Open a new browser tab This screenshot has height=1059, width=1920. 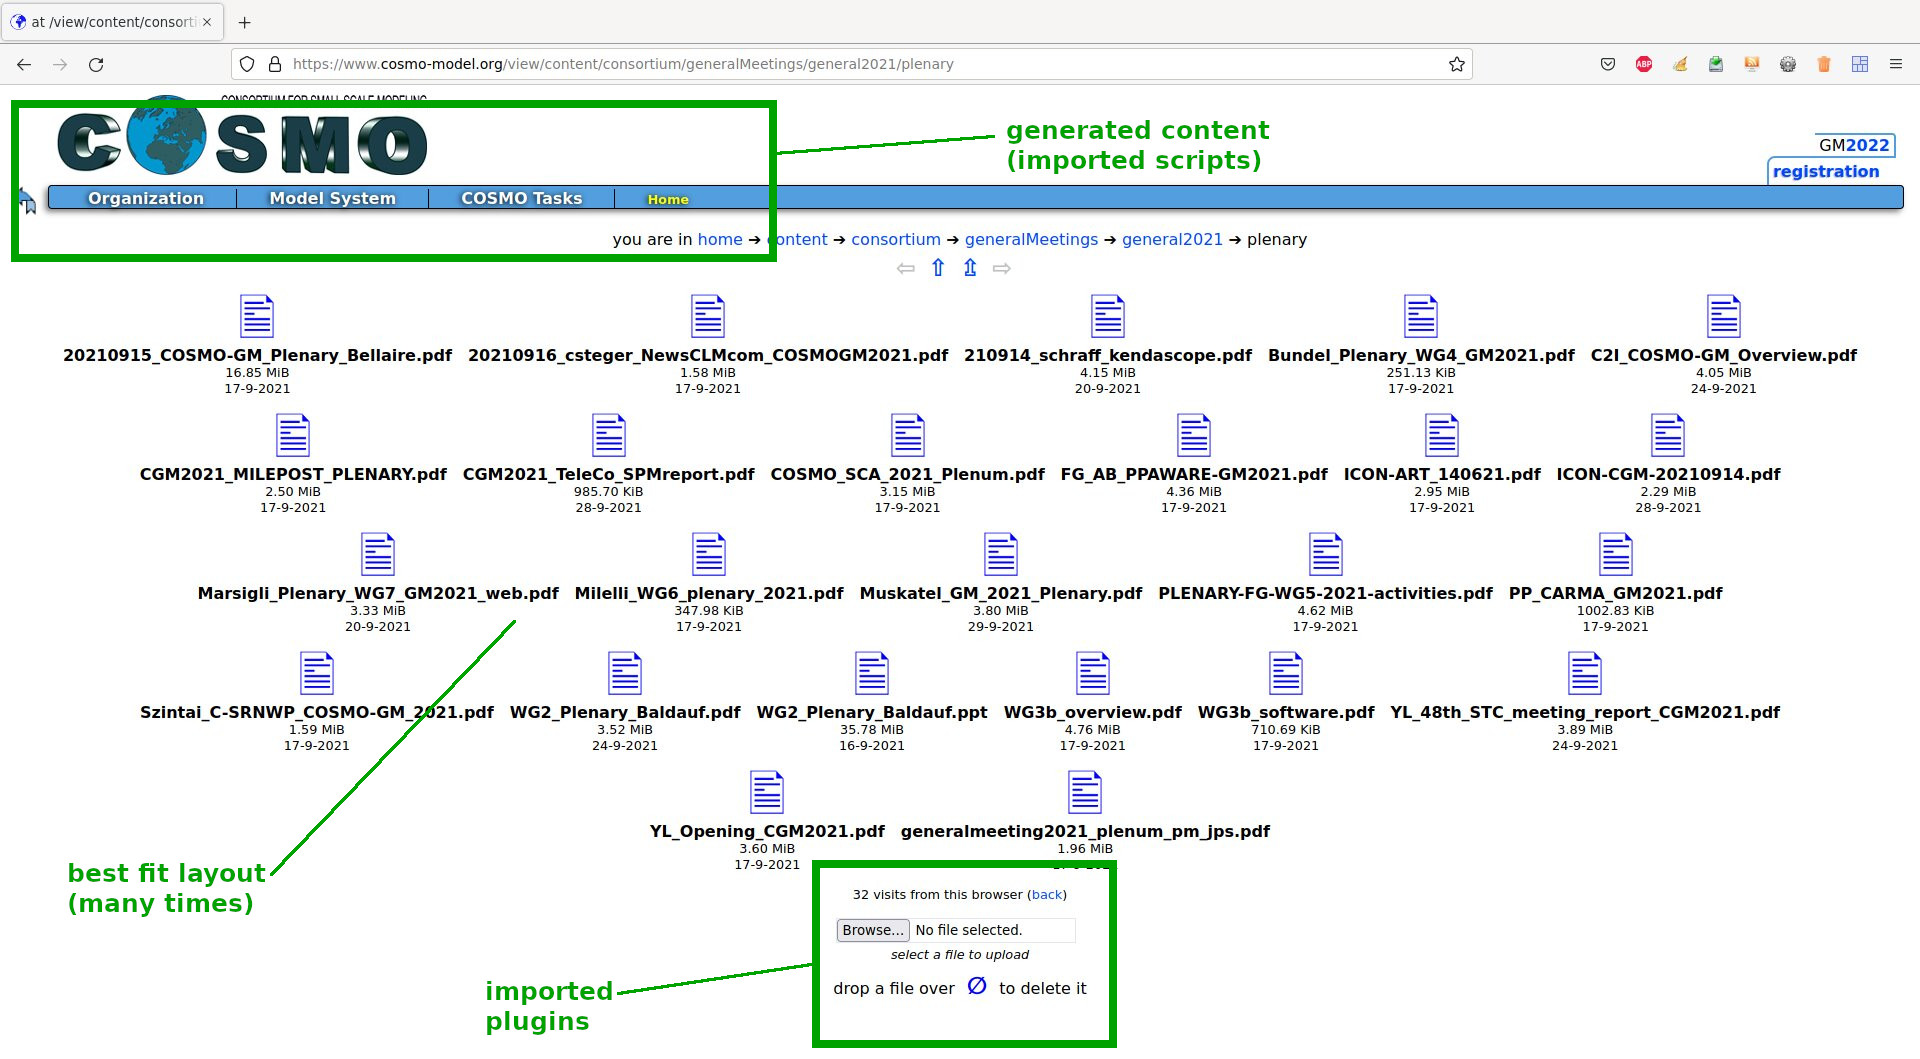[245, 22]
